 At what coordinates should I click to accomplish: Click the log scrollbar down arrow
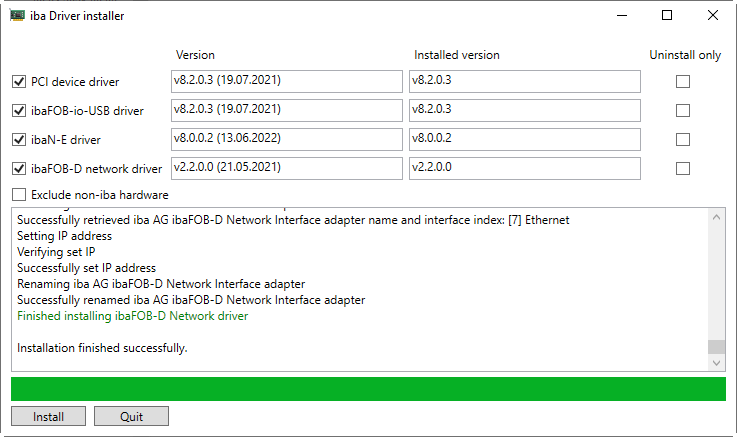pos(716,363)
